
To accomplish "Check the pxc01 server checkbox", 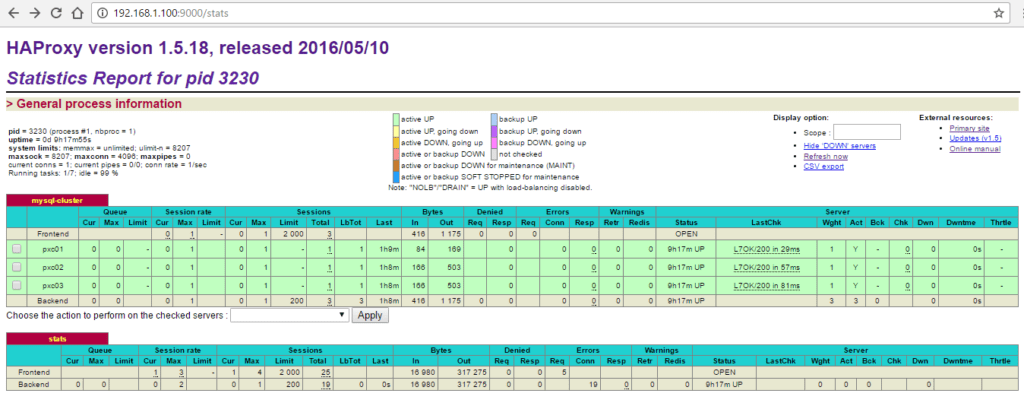I will click(15, 248).
